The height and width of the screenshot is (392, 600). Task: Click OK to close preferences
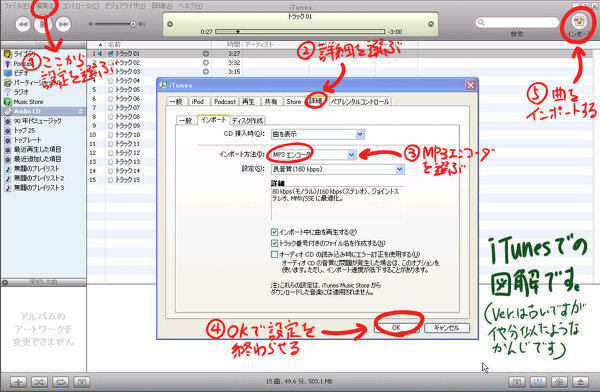coord(396,328)
